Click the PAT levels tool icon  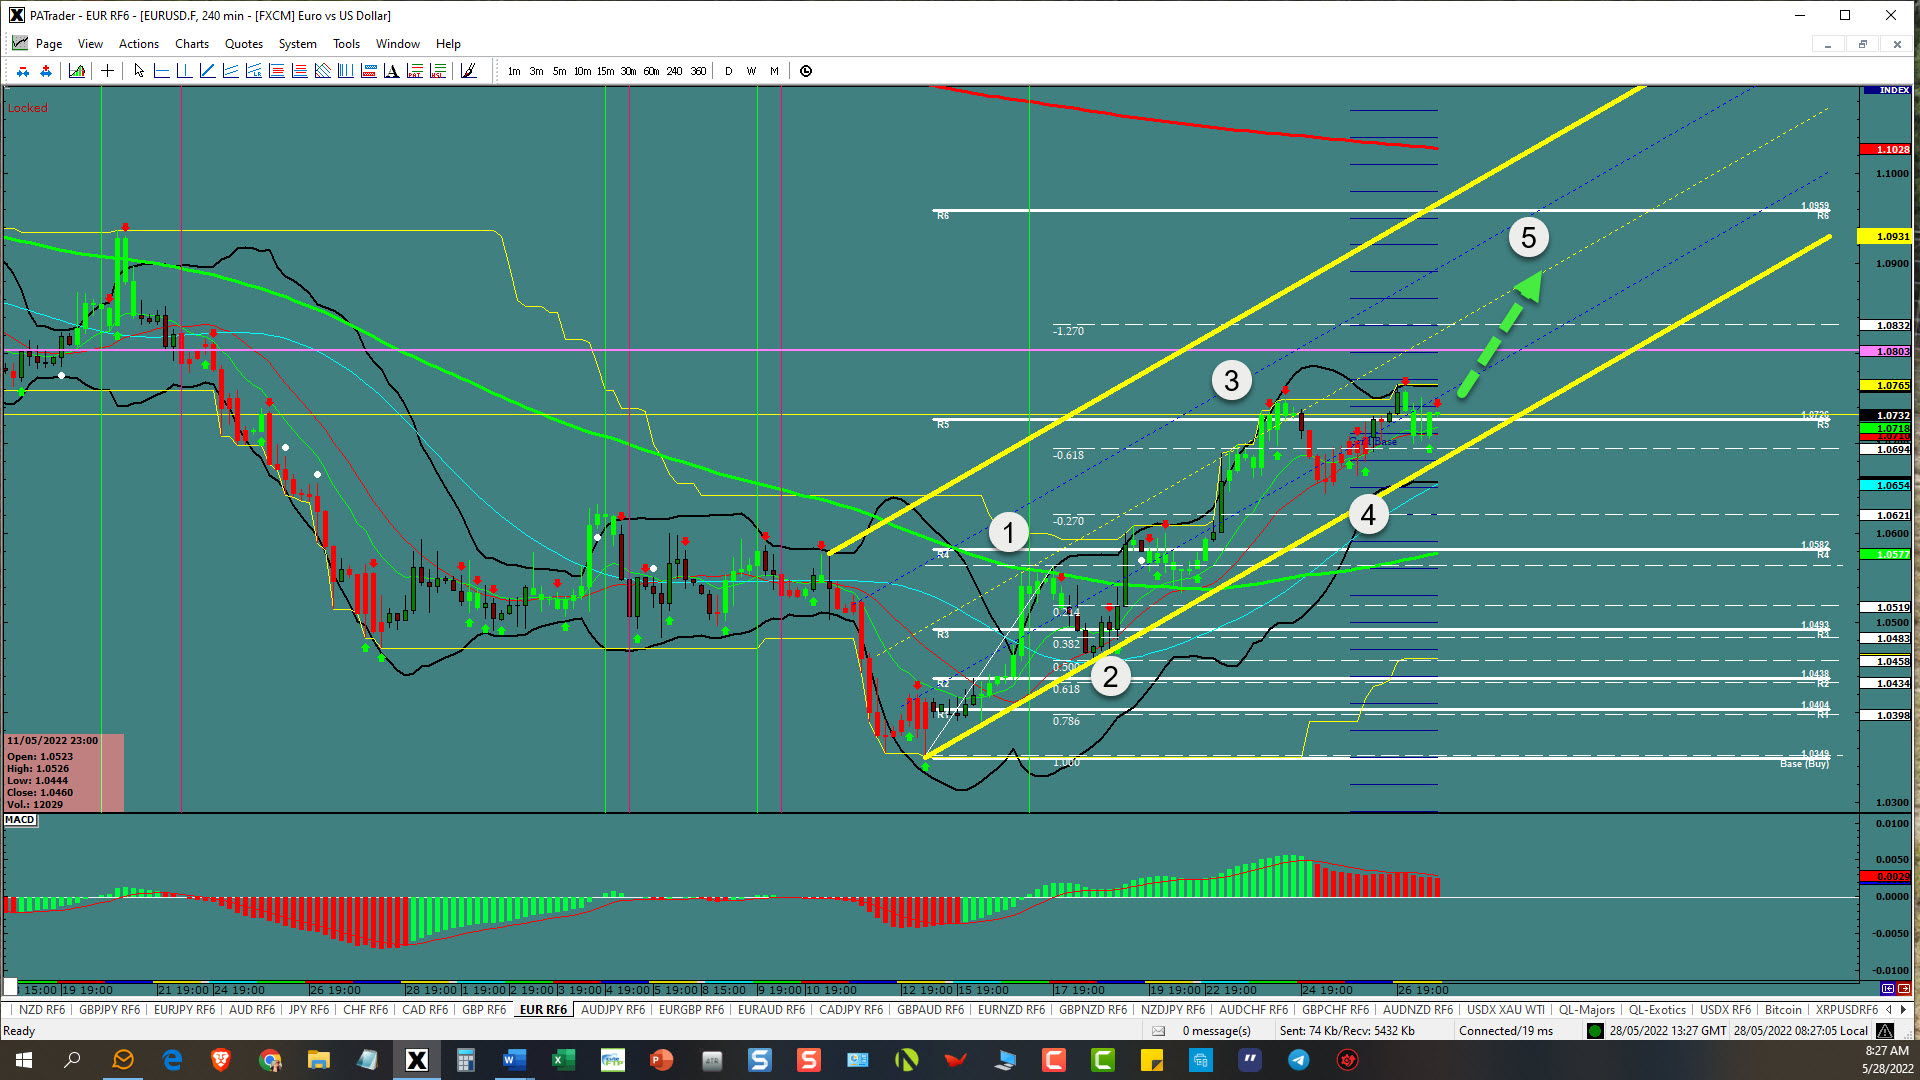[415, 71]
